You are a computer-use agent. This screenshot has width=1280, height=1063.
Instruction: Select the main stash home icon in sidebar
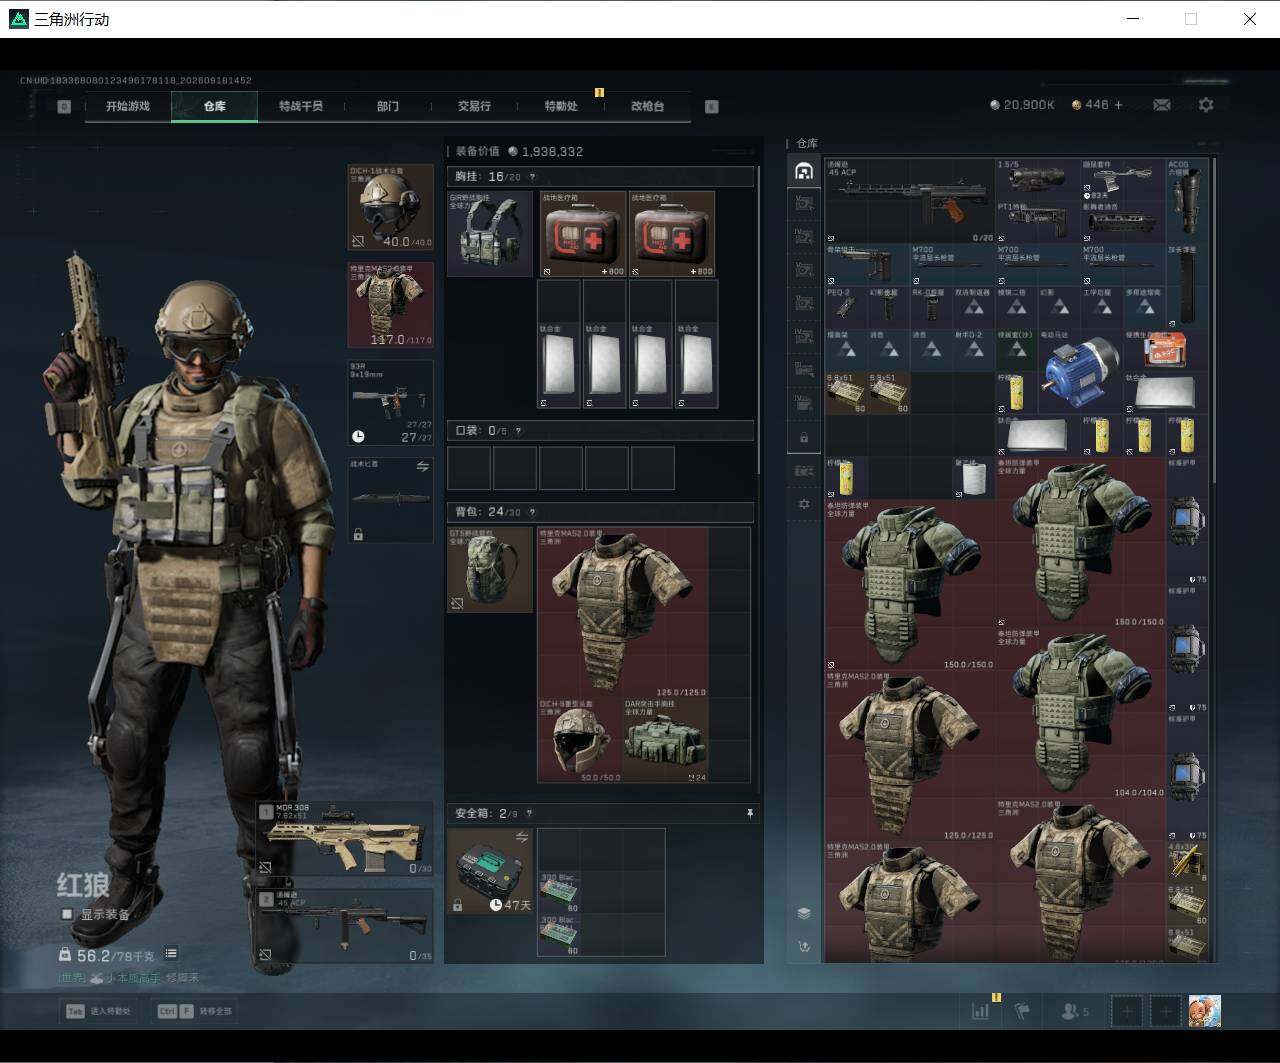pyautogui.click(x=804, y=172)
